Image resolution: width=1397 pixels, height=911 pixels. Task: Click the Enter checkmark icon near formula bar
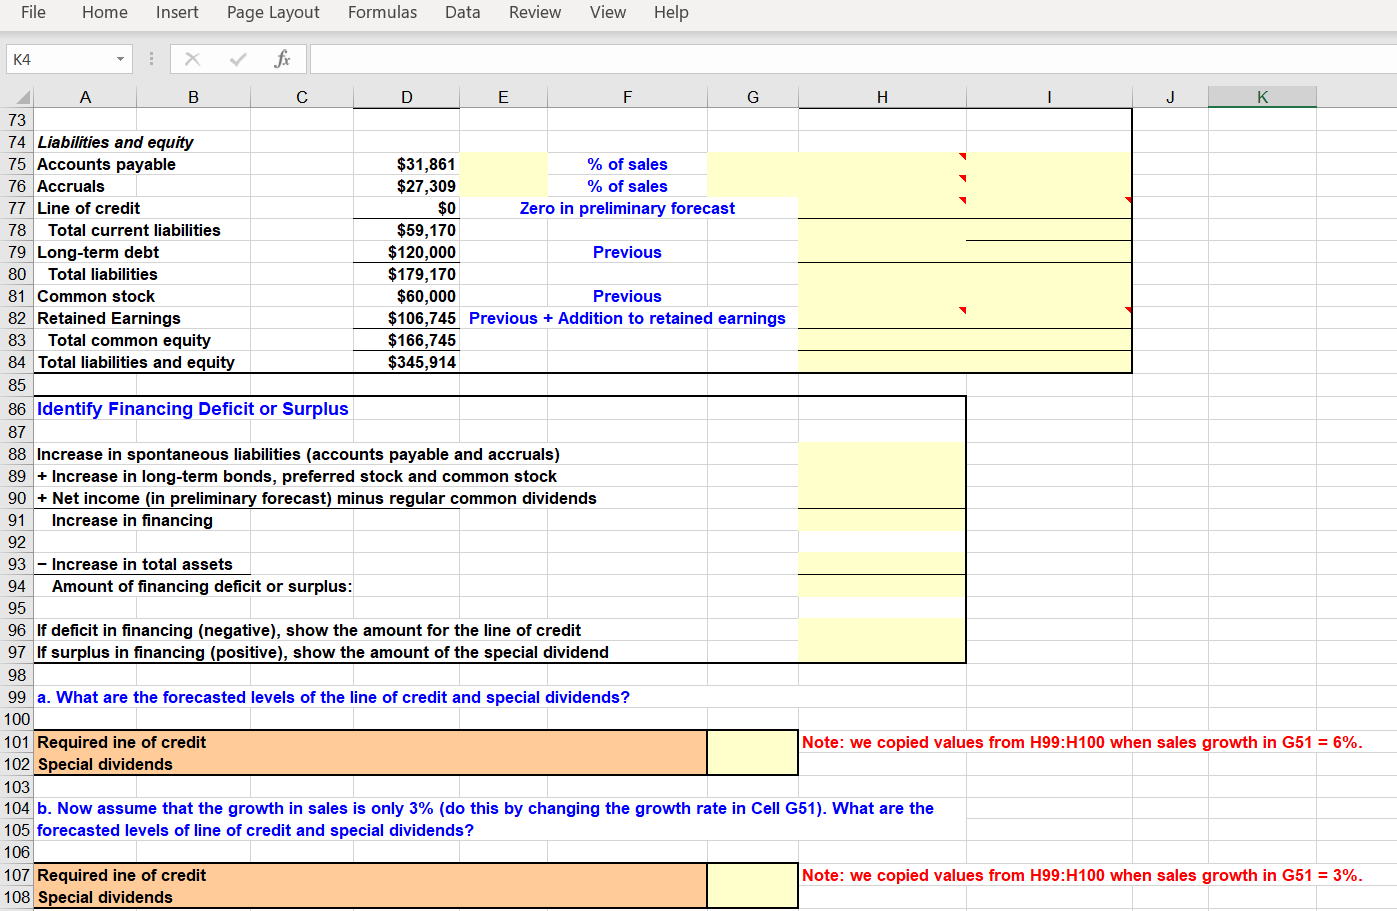pyautogui.click(x=237, y=58)
